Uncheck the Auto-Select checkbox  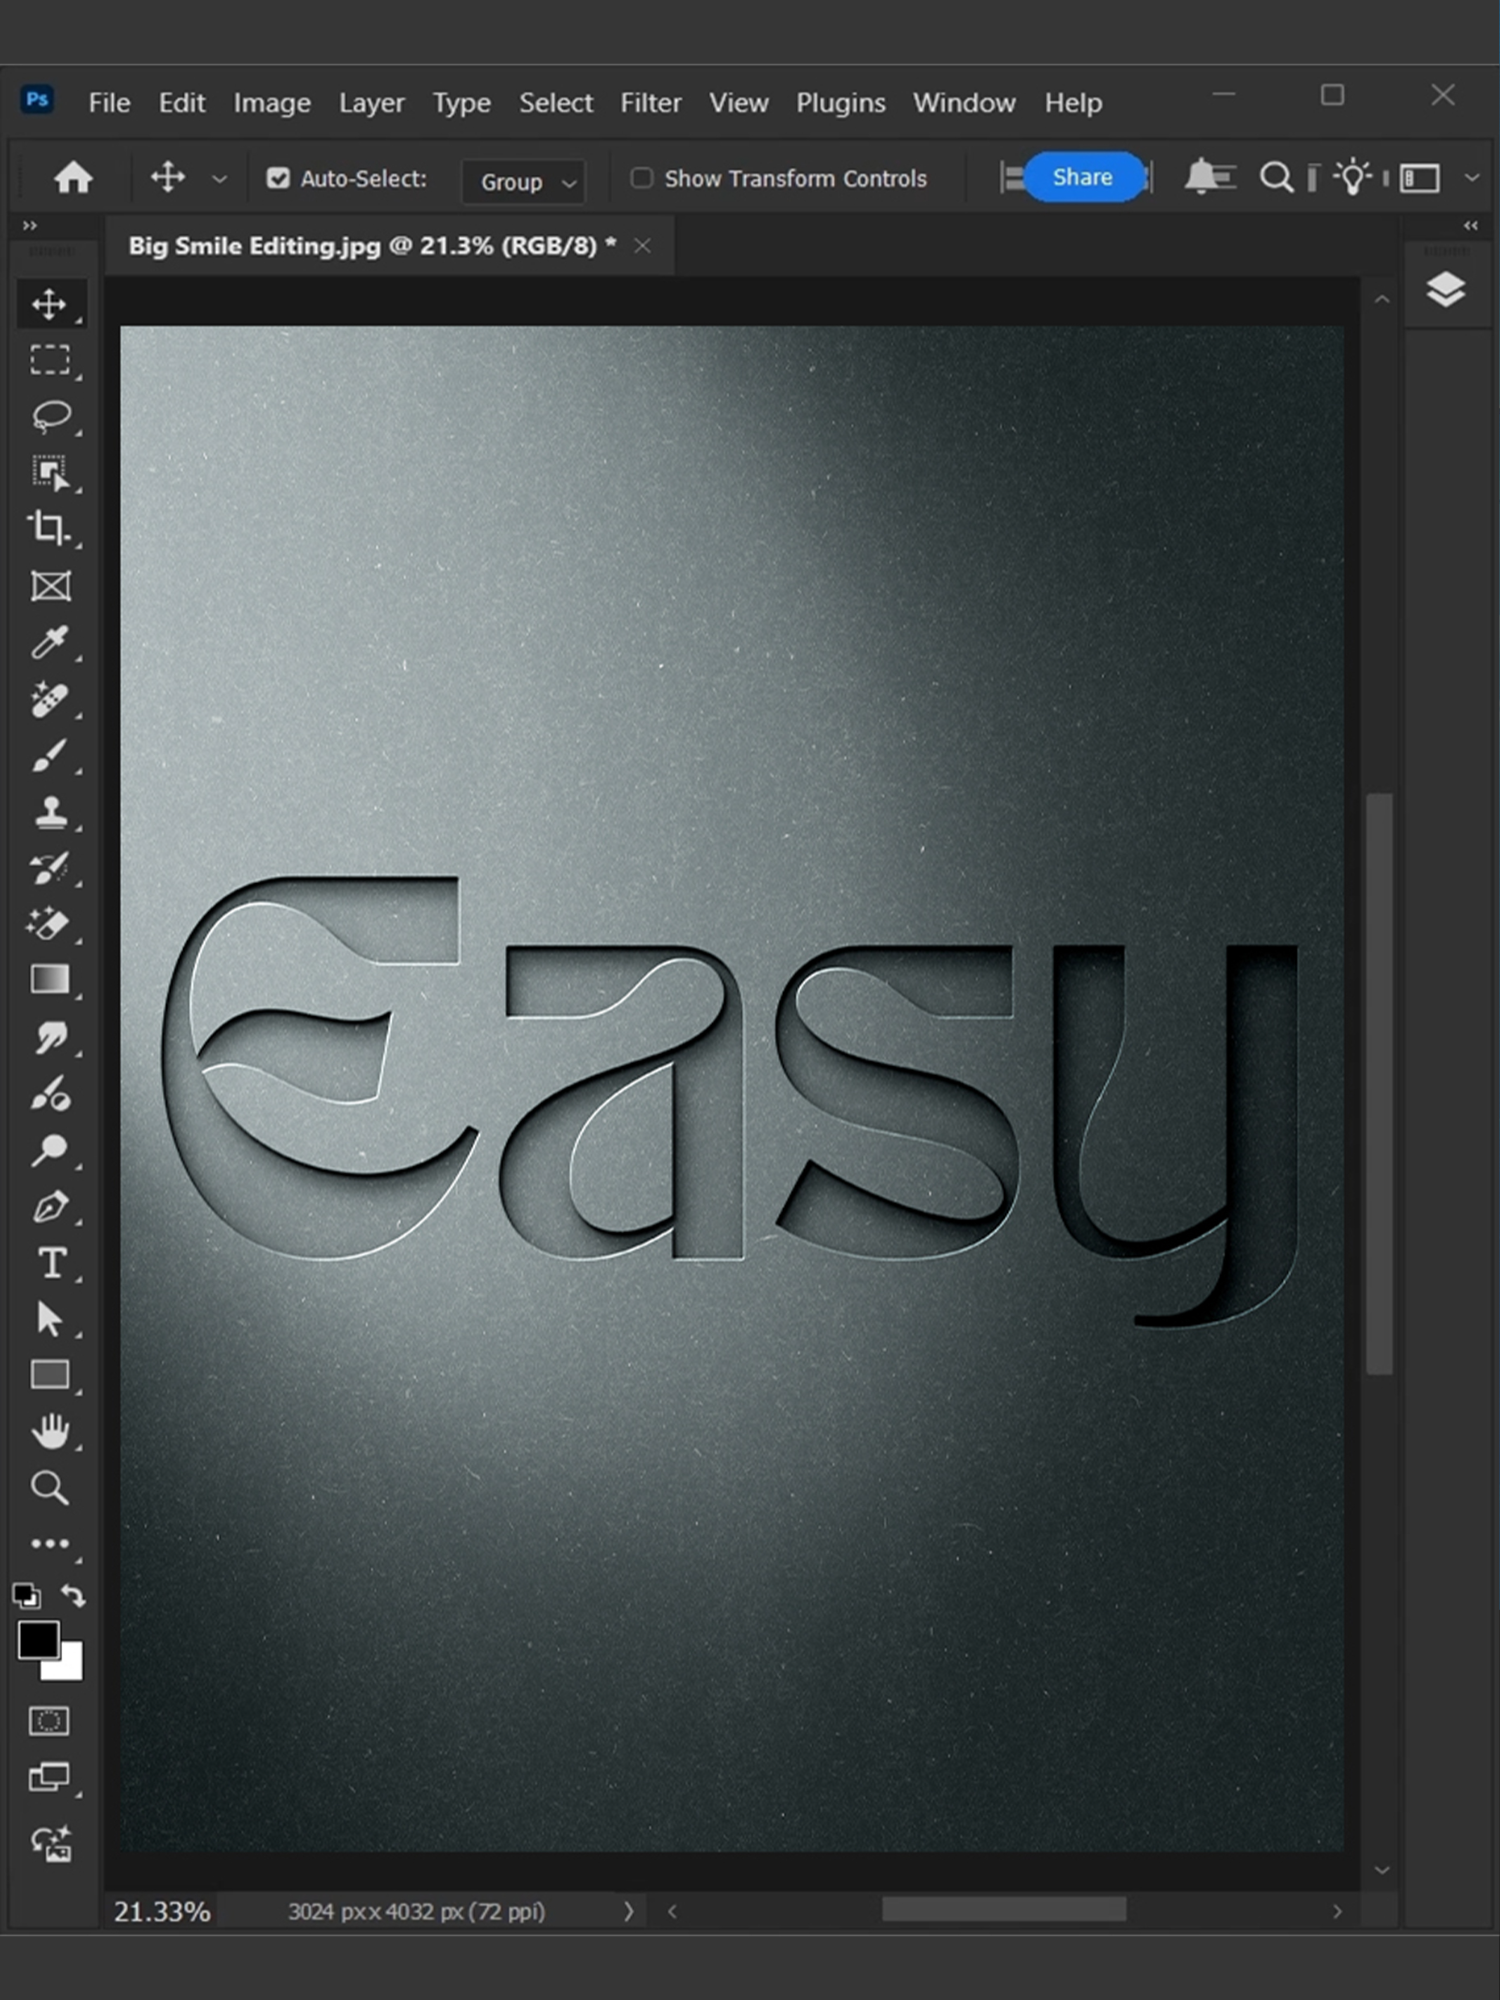point(278,178)
